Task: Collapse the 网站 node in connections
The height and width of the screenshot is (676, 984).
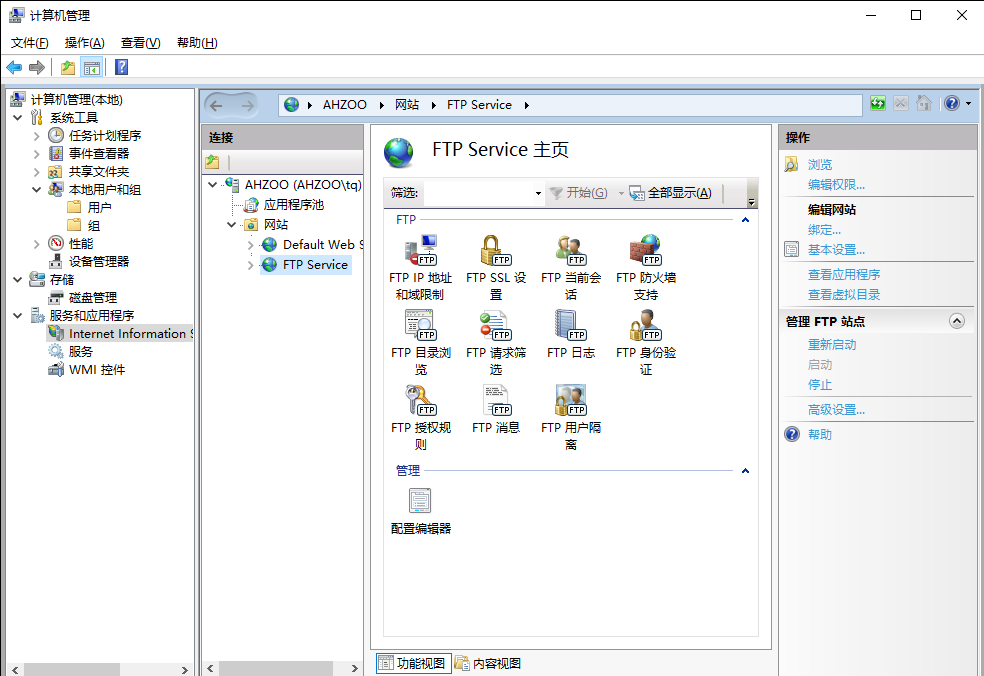Action: point(232,225)
